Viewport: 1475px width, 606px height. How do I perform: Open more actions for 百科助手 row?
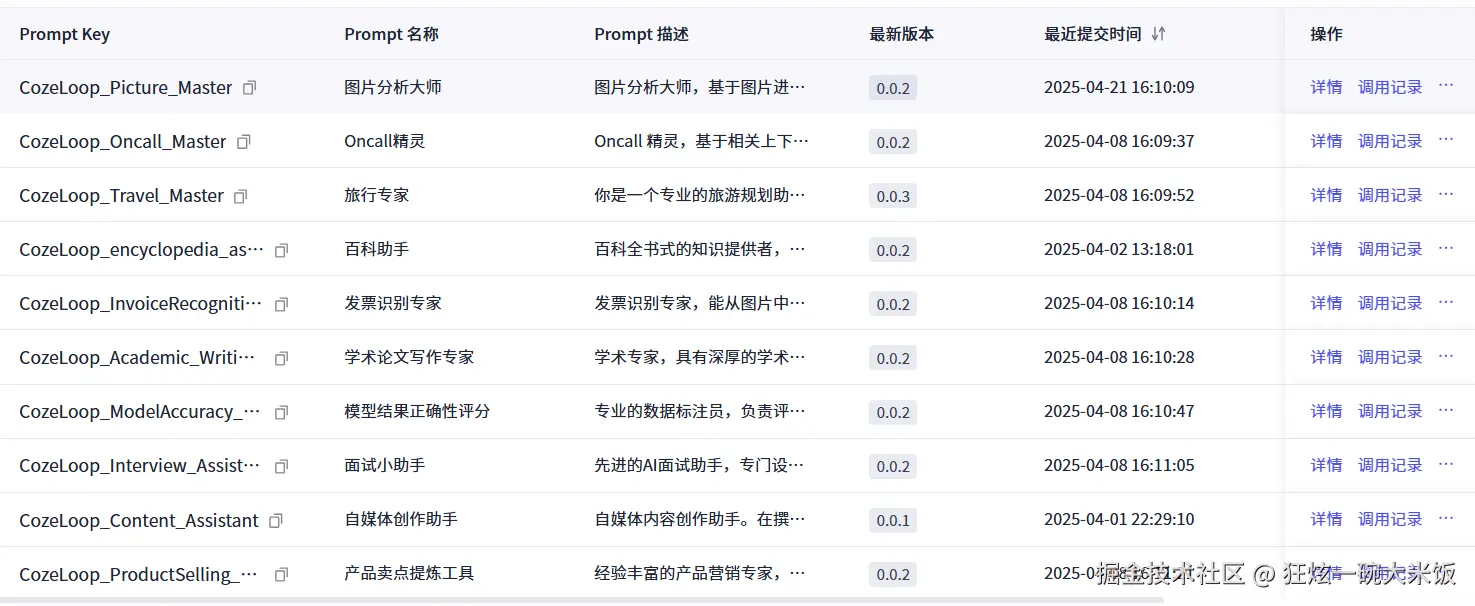point(1446,248)
